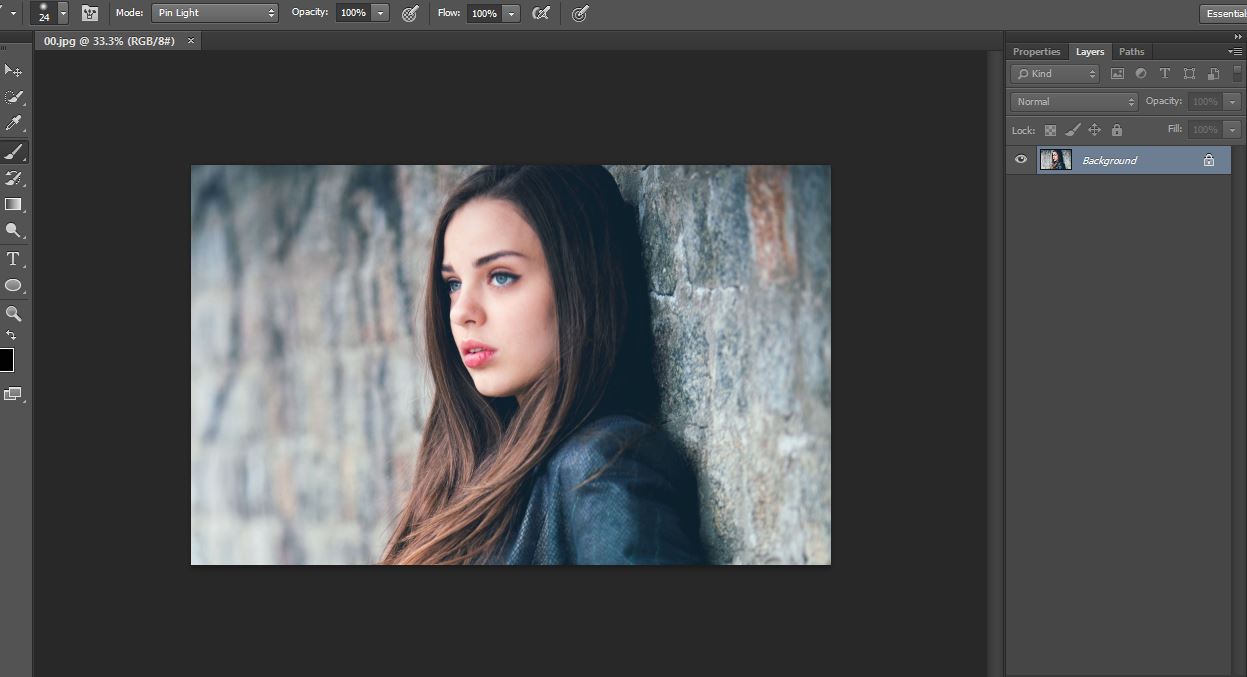Open the brush panel toggle icon
Image resolution: width=1247 pixels, height=677 pixels.
pos(90,13)
